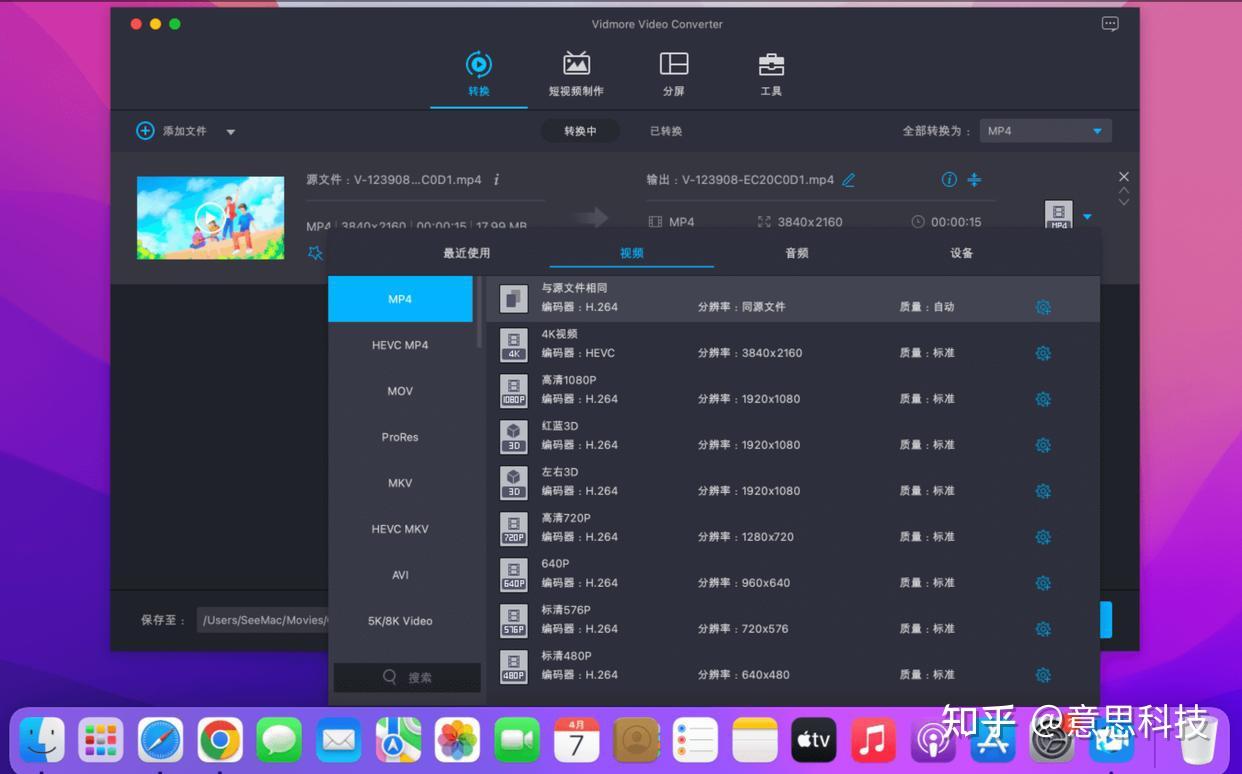Open settings gear for 高清1080P preset
Viewport: 1242px width, 774px height.
(1043, 398)
